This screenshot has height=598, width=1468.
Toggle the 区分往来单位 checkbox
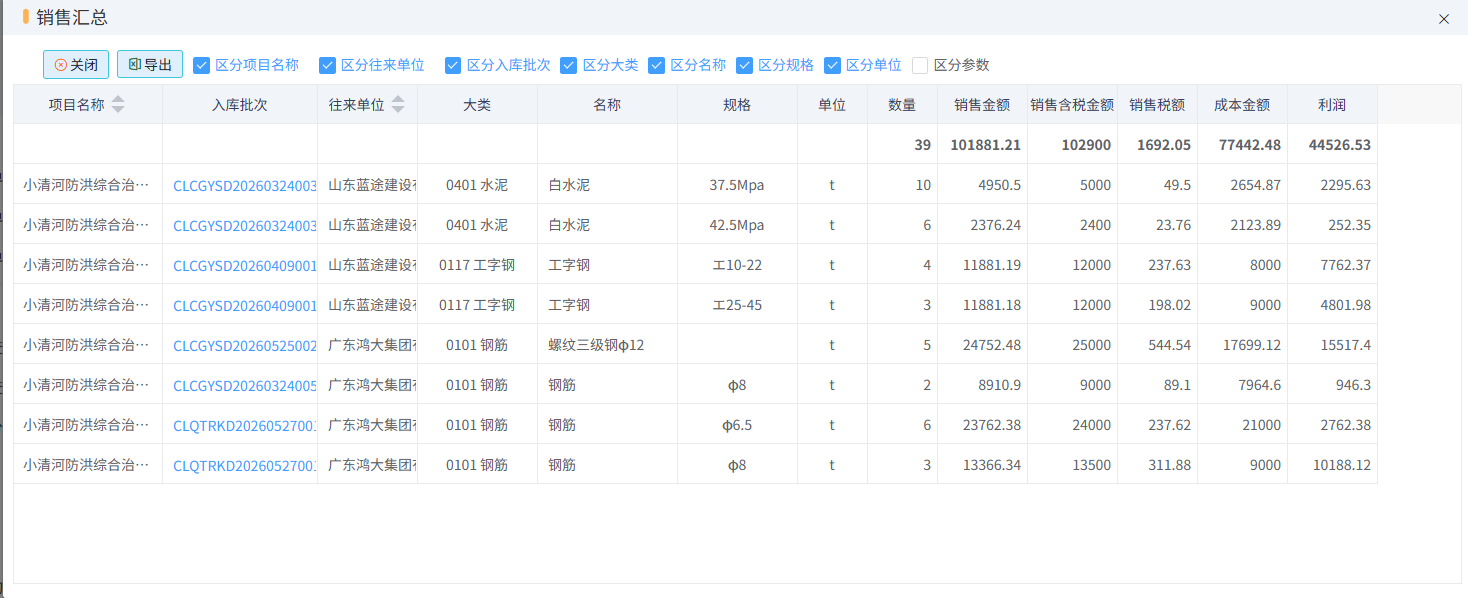pyautogui.click(x=327, y=65)
